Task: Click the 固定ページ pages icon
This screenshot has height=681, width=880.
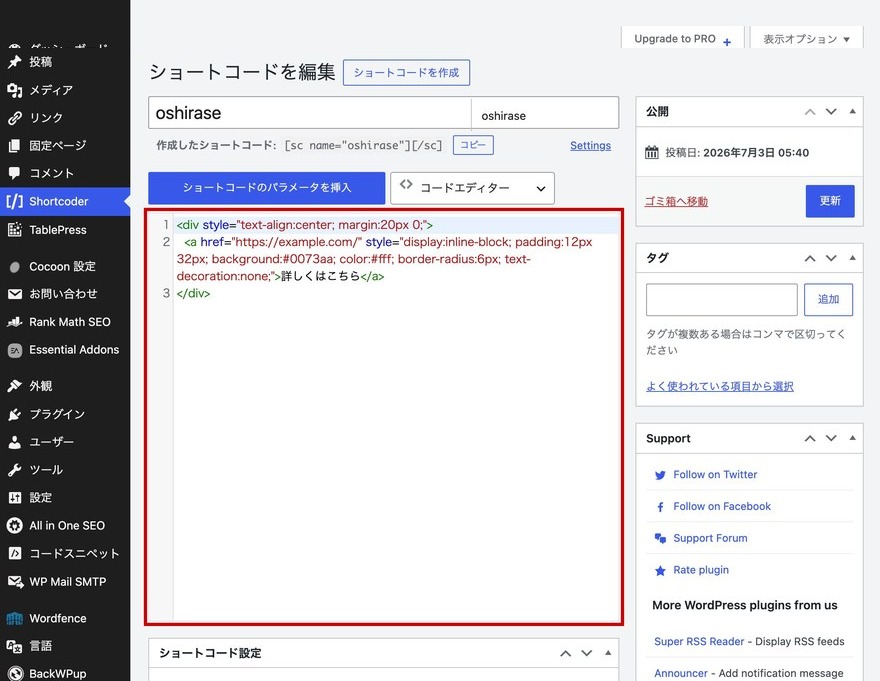Action: tap(15, 145)
